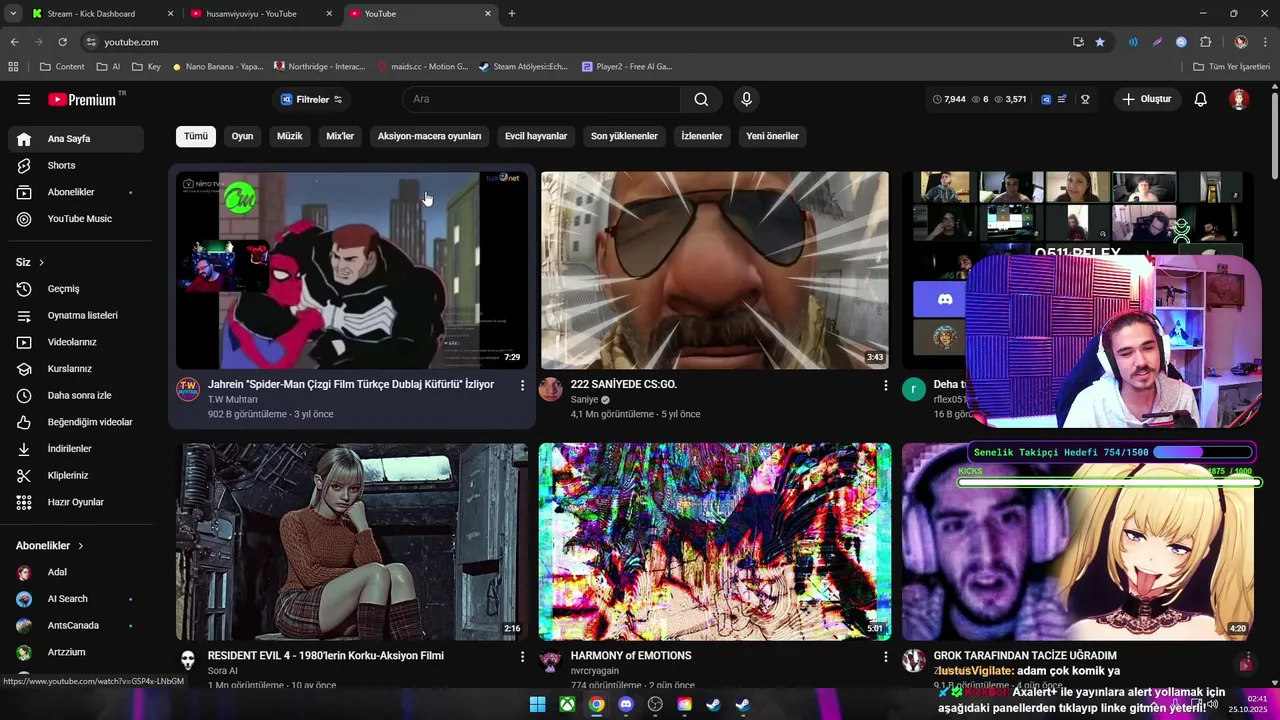The height and width of the screenshot is (720, 1280).
Task: Click the search magnifier button
Action: pyautogui.click(x=701, y=99)
